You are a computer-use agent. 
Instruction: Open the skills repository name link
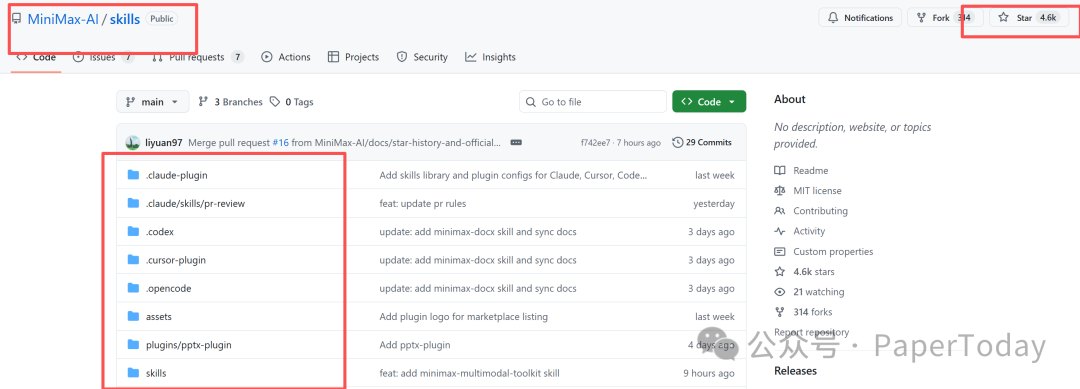125,19
